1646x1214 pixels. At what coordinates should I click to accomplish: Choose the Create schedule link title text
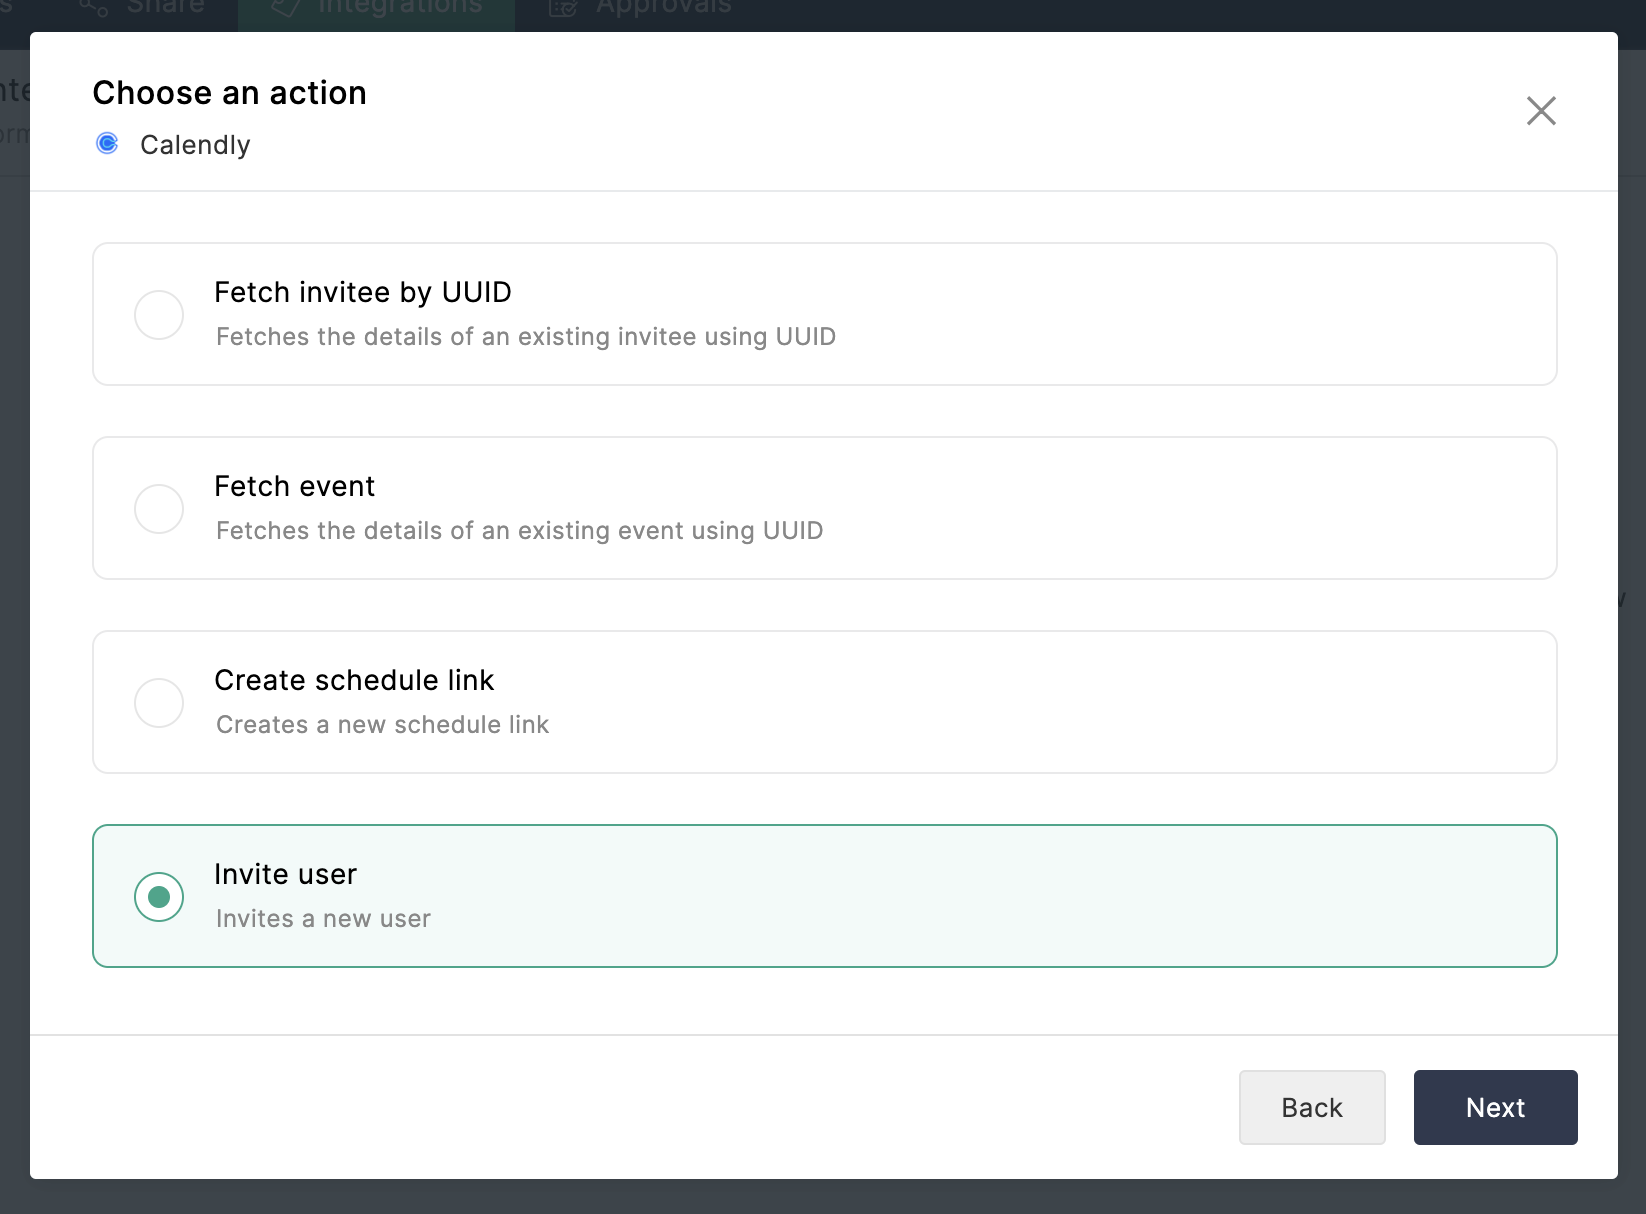click(x=354, y=680)
